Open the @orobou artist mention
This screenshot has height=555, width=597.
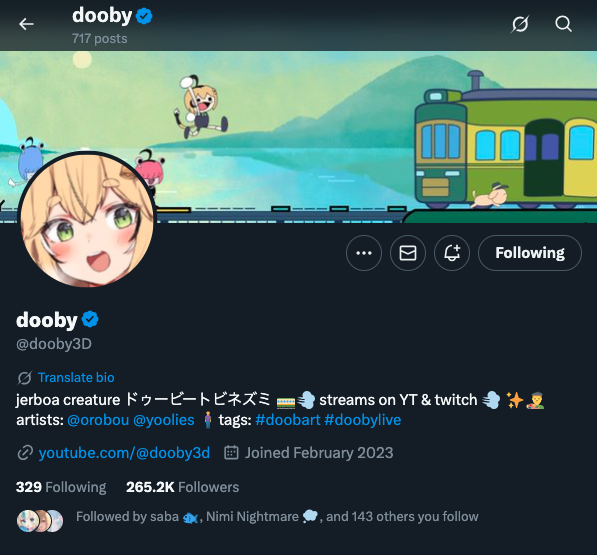pyautogui.click(x=98, y=420)
